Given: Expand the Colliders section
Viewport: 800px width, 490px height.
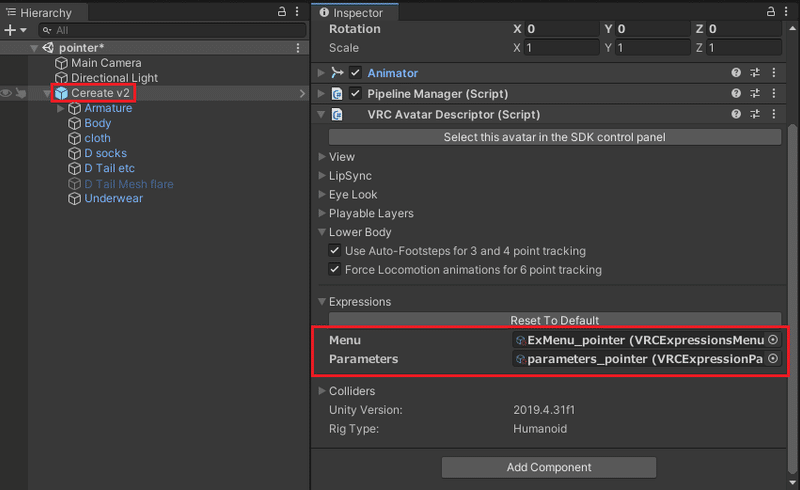Looking at the screenshot, I should tap(322, 391).
